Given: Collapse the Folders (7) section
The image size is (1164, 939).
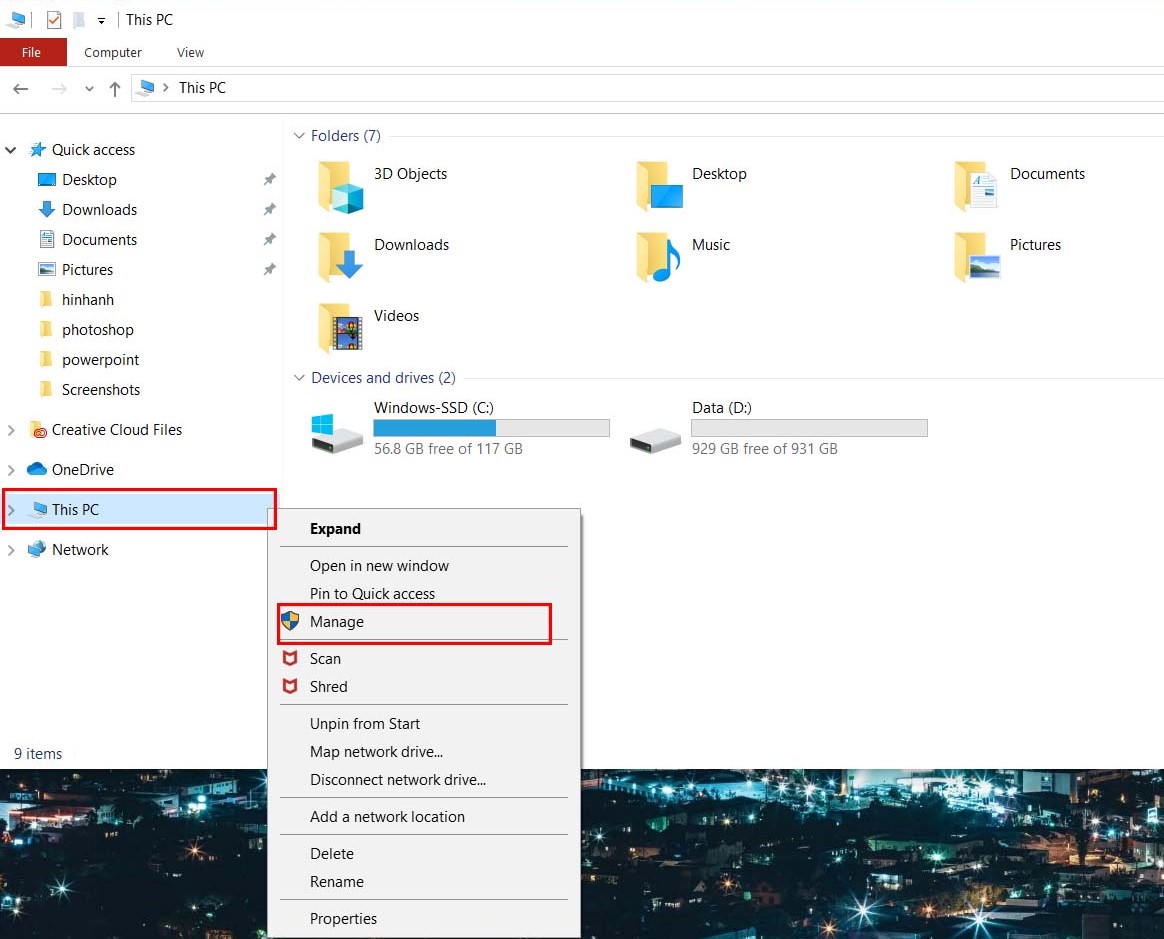Looking at the screenshot, I should coord(299,135).
